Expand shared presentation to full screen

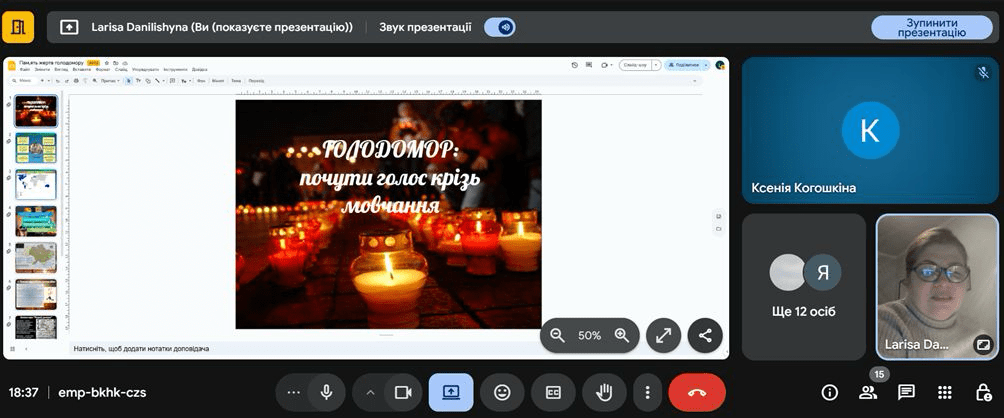[663, 336]
